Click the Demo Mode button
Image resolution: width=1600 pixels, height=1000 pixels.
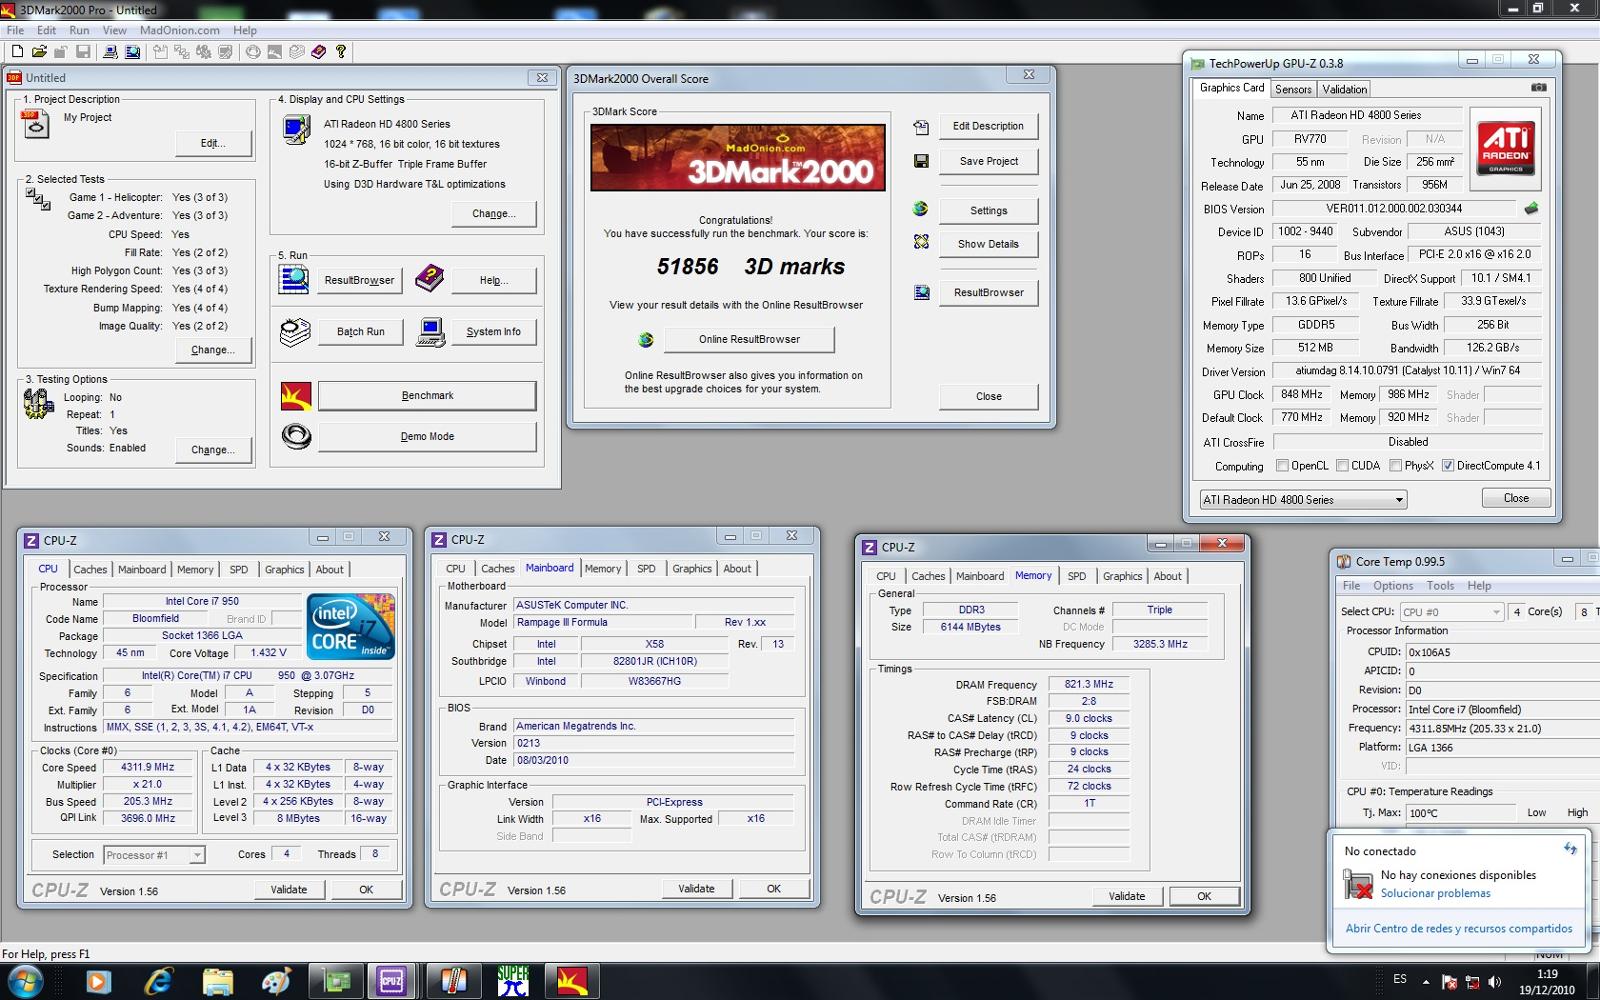[x=427, y=437]
